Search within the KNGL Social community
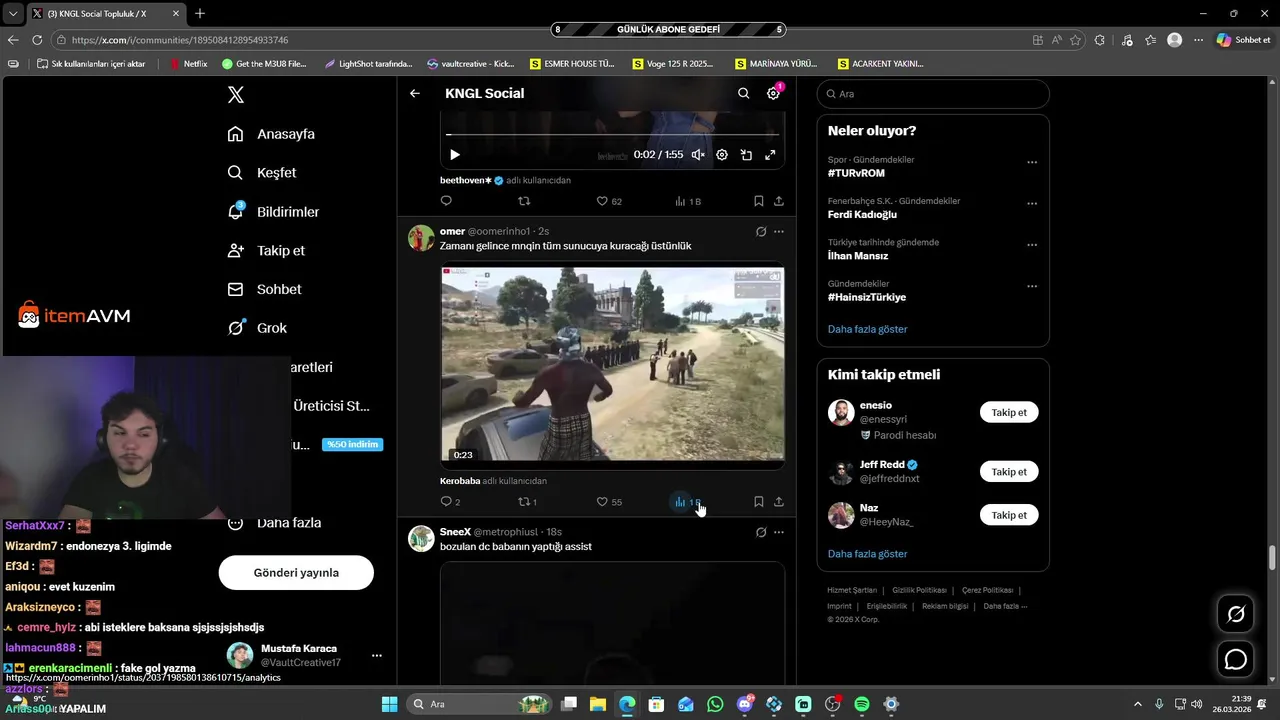 coord(743,93)
